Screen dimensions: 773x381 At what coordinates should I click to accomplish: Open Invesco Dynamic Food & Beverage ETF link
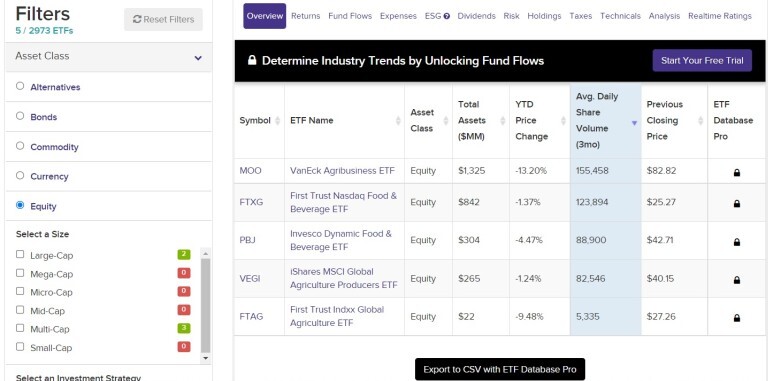(341, 241)
